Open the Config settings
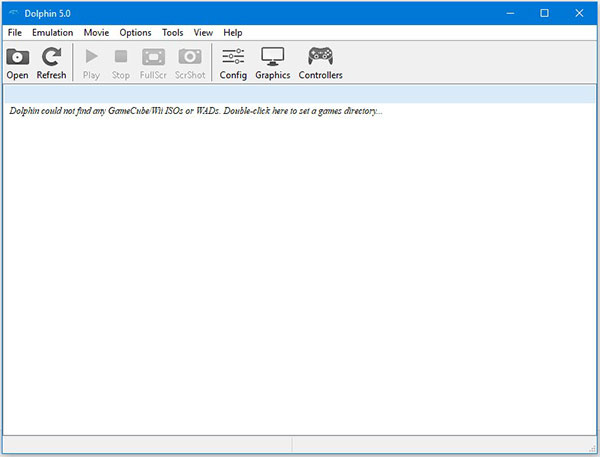The height and width of the screenshot is (457, 600). pyautogui.click(x=233, y=63)
